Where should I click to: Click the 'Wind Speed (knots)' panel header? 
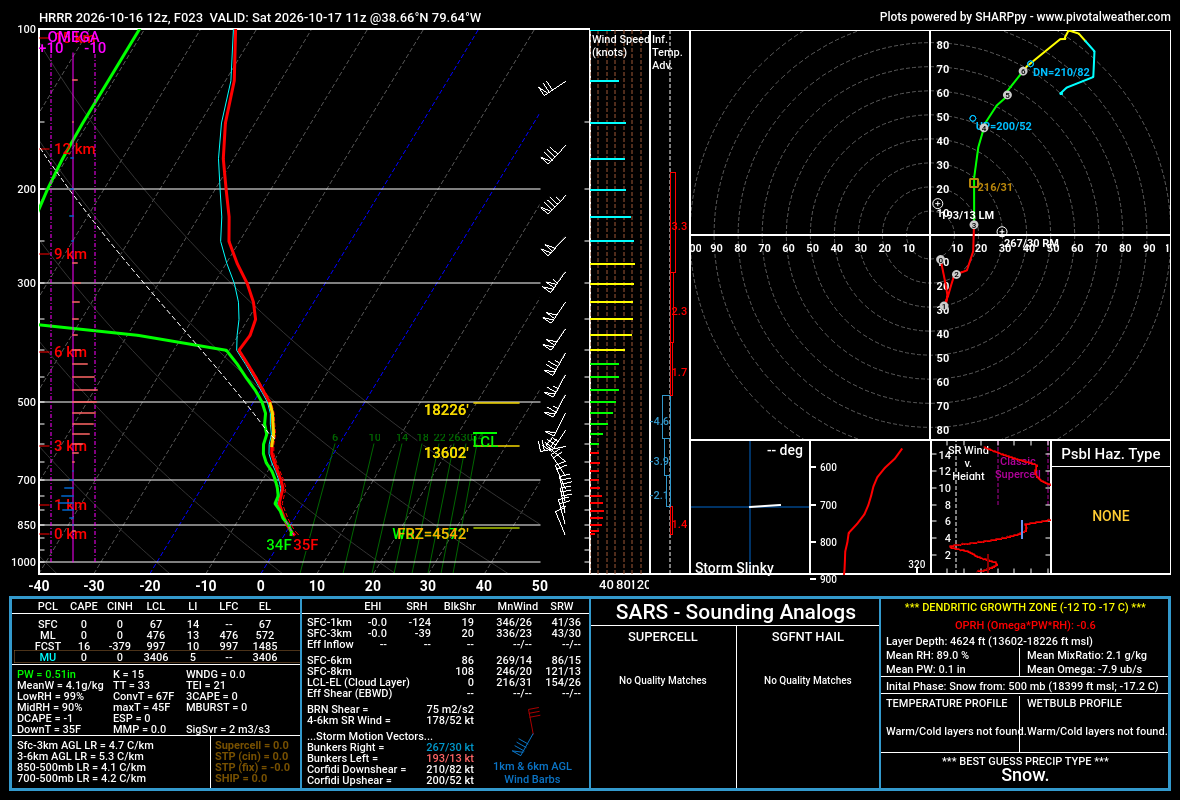619,45
